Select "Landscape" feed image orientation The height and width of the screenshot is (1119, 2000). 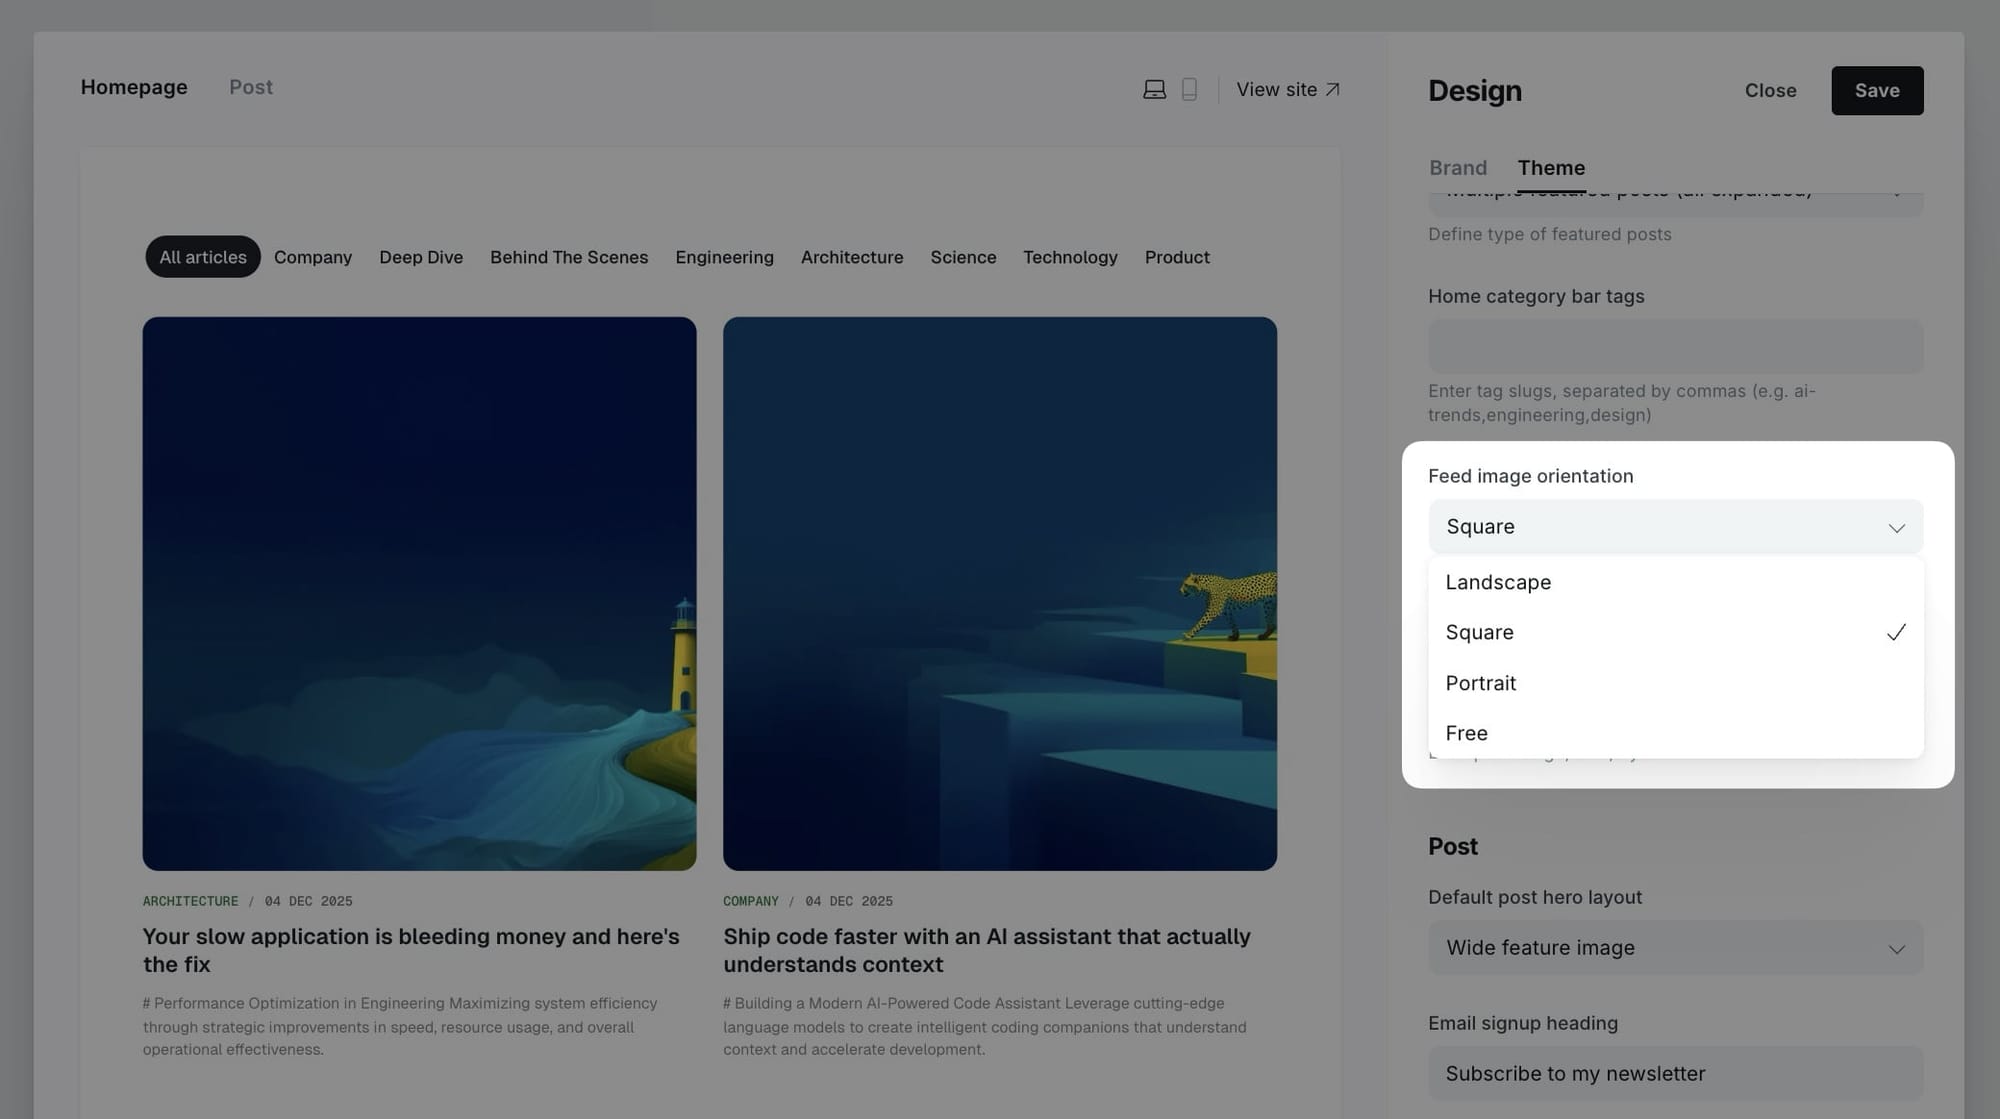[x=1498, y=582]
